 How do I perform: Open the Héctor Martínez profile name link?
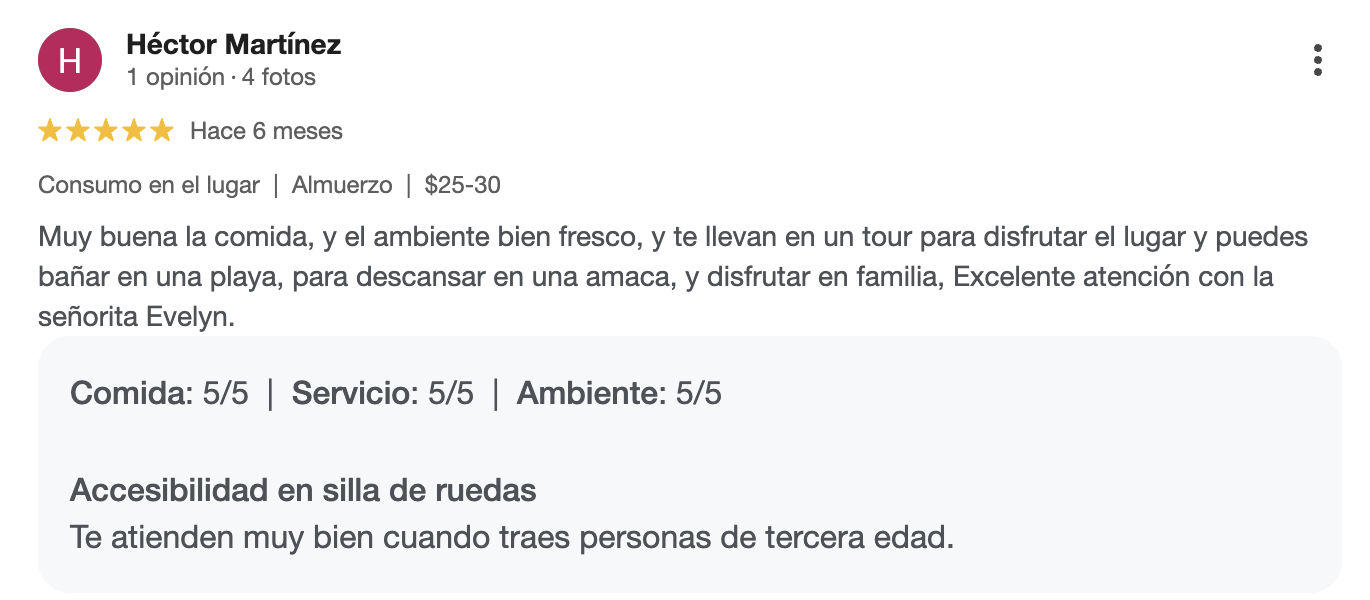pos(234,44)
